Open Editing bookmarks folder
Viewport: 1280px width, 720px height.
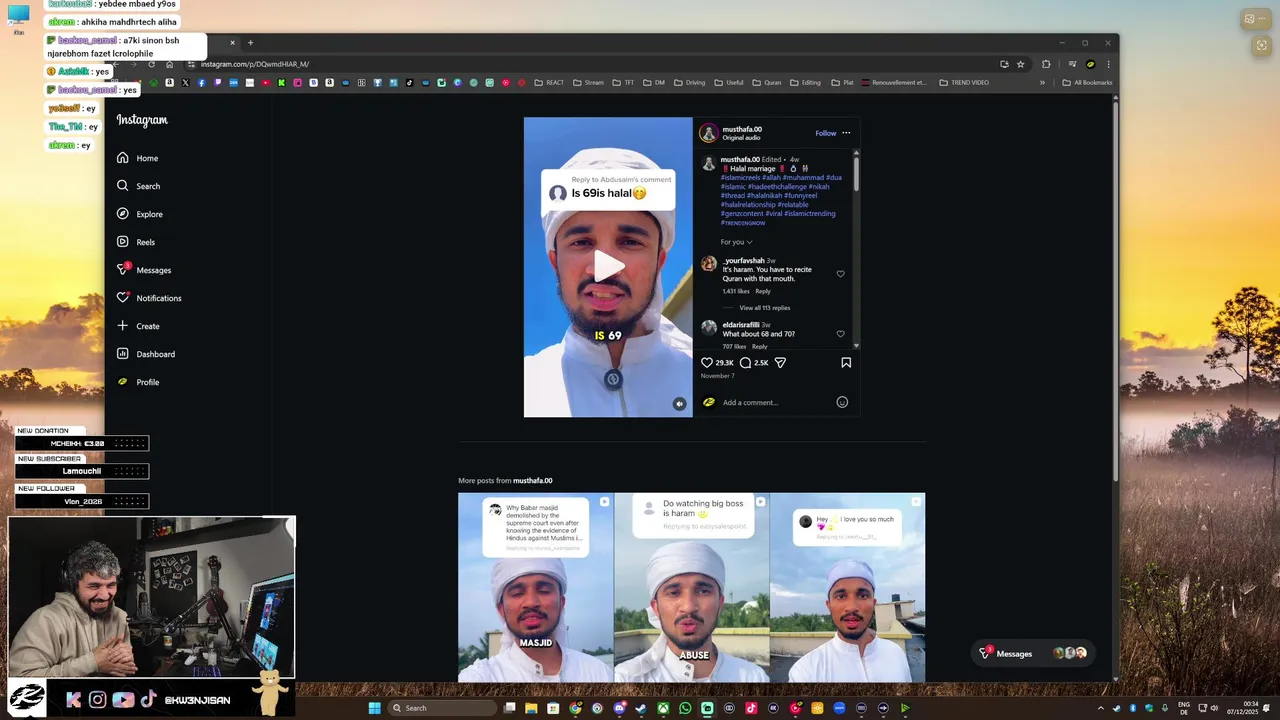click(x=805, y=82)
